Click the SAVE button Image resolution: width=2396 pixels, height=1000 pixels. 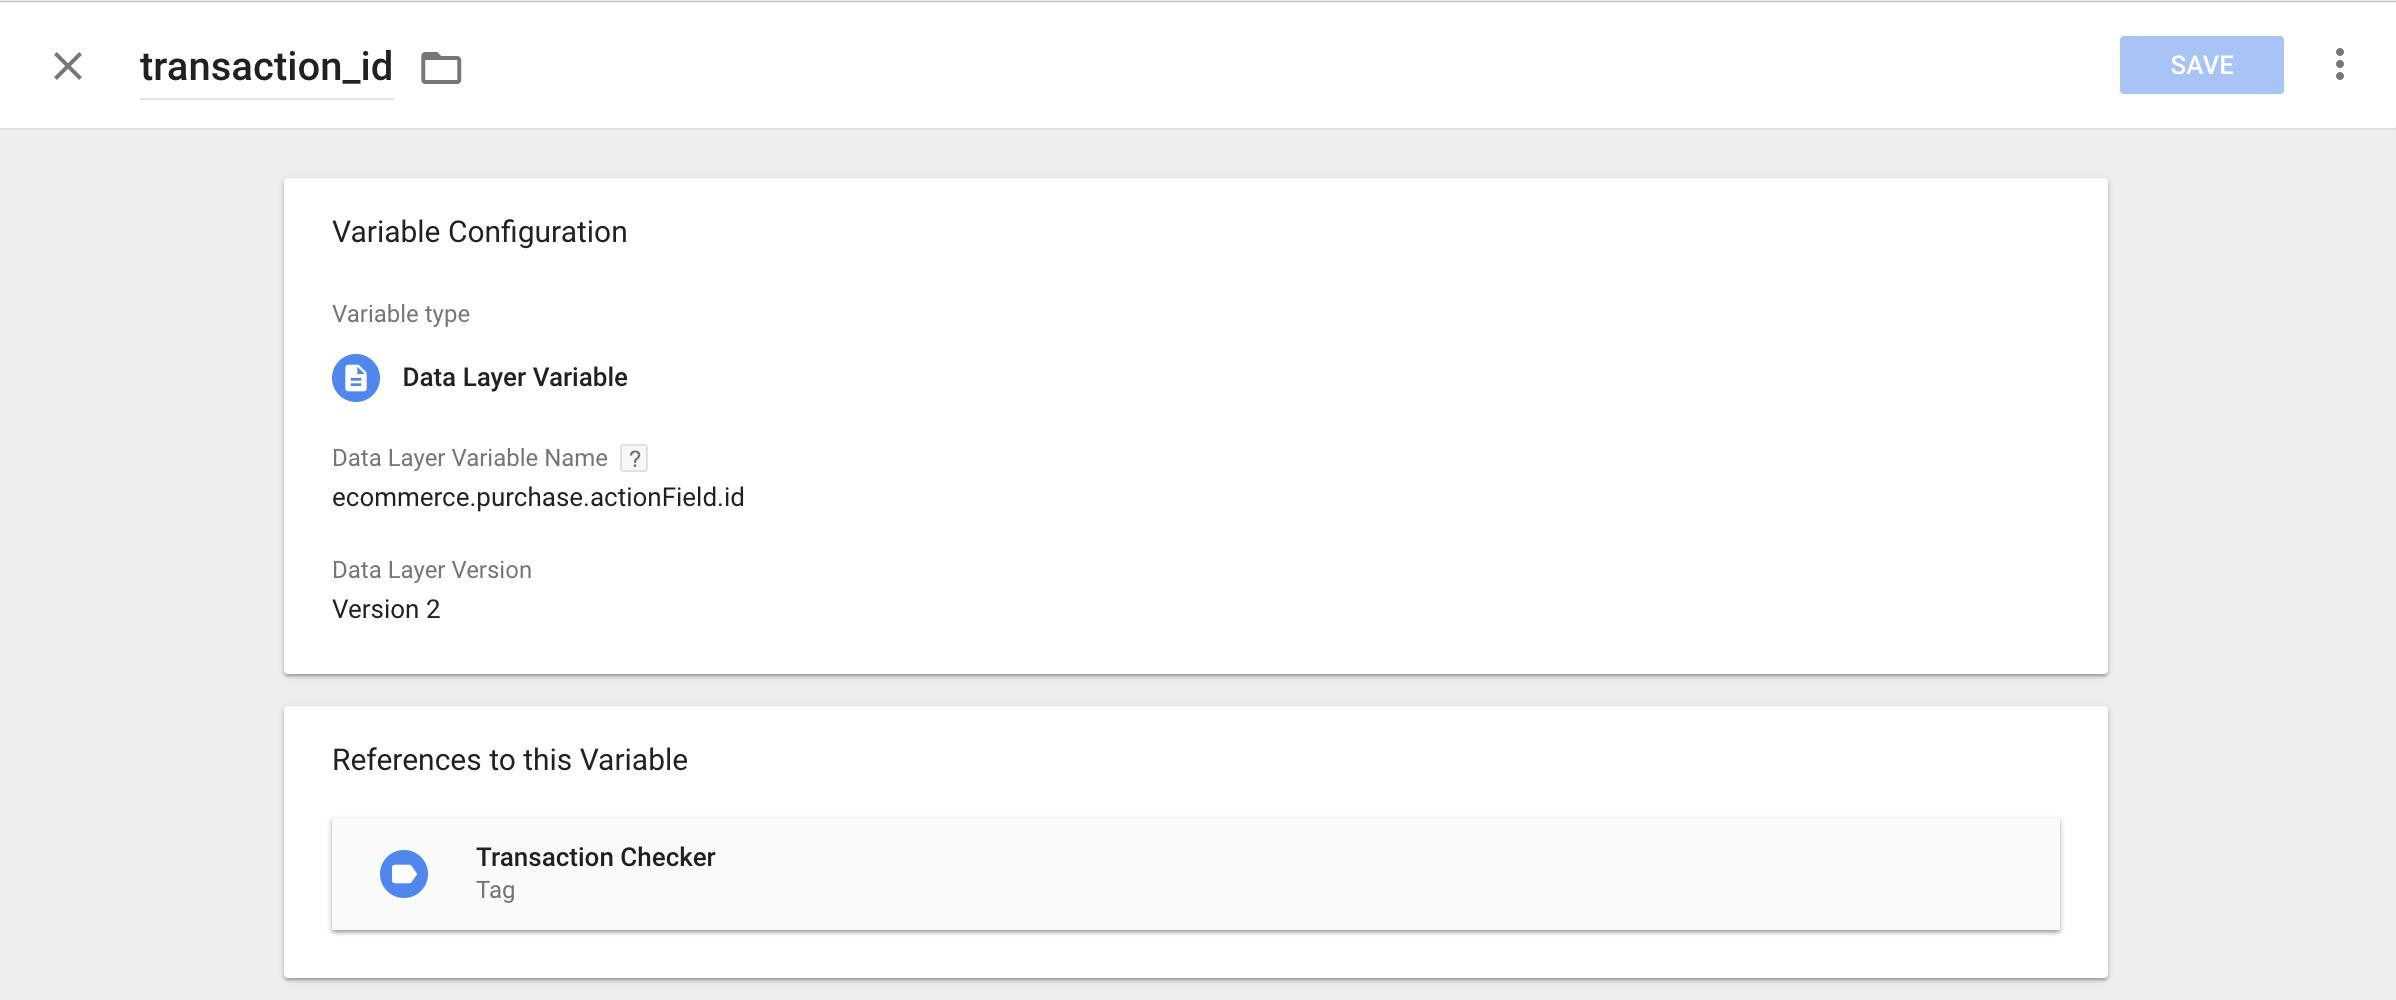tap(2201, 65)
